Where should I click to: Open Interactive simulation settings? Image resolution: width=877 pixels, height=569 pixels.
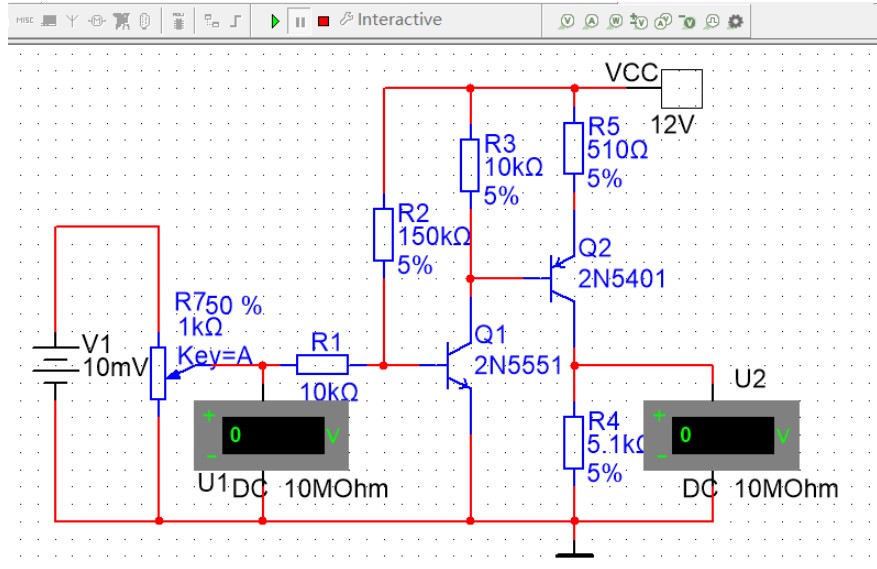tap(391, 20)
